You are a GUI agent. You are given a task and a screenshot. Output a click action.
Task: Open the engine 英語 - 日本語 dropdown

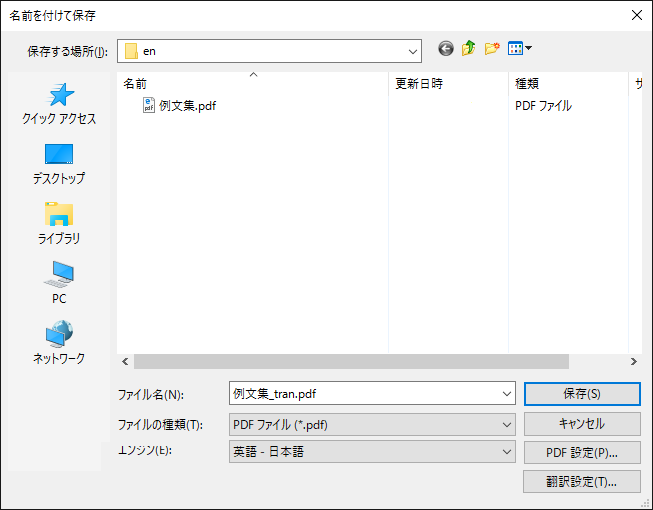point(506,452)
